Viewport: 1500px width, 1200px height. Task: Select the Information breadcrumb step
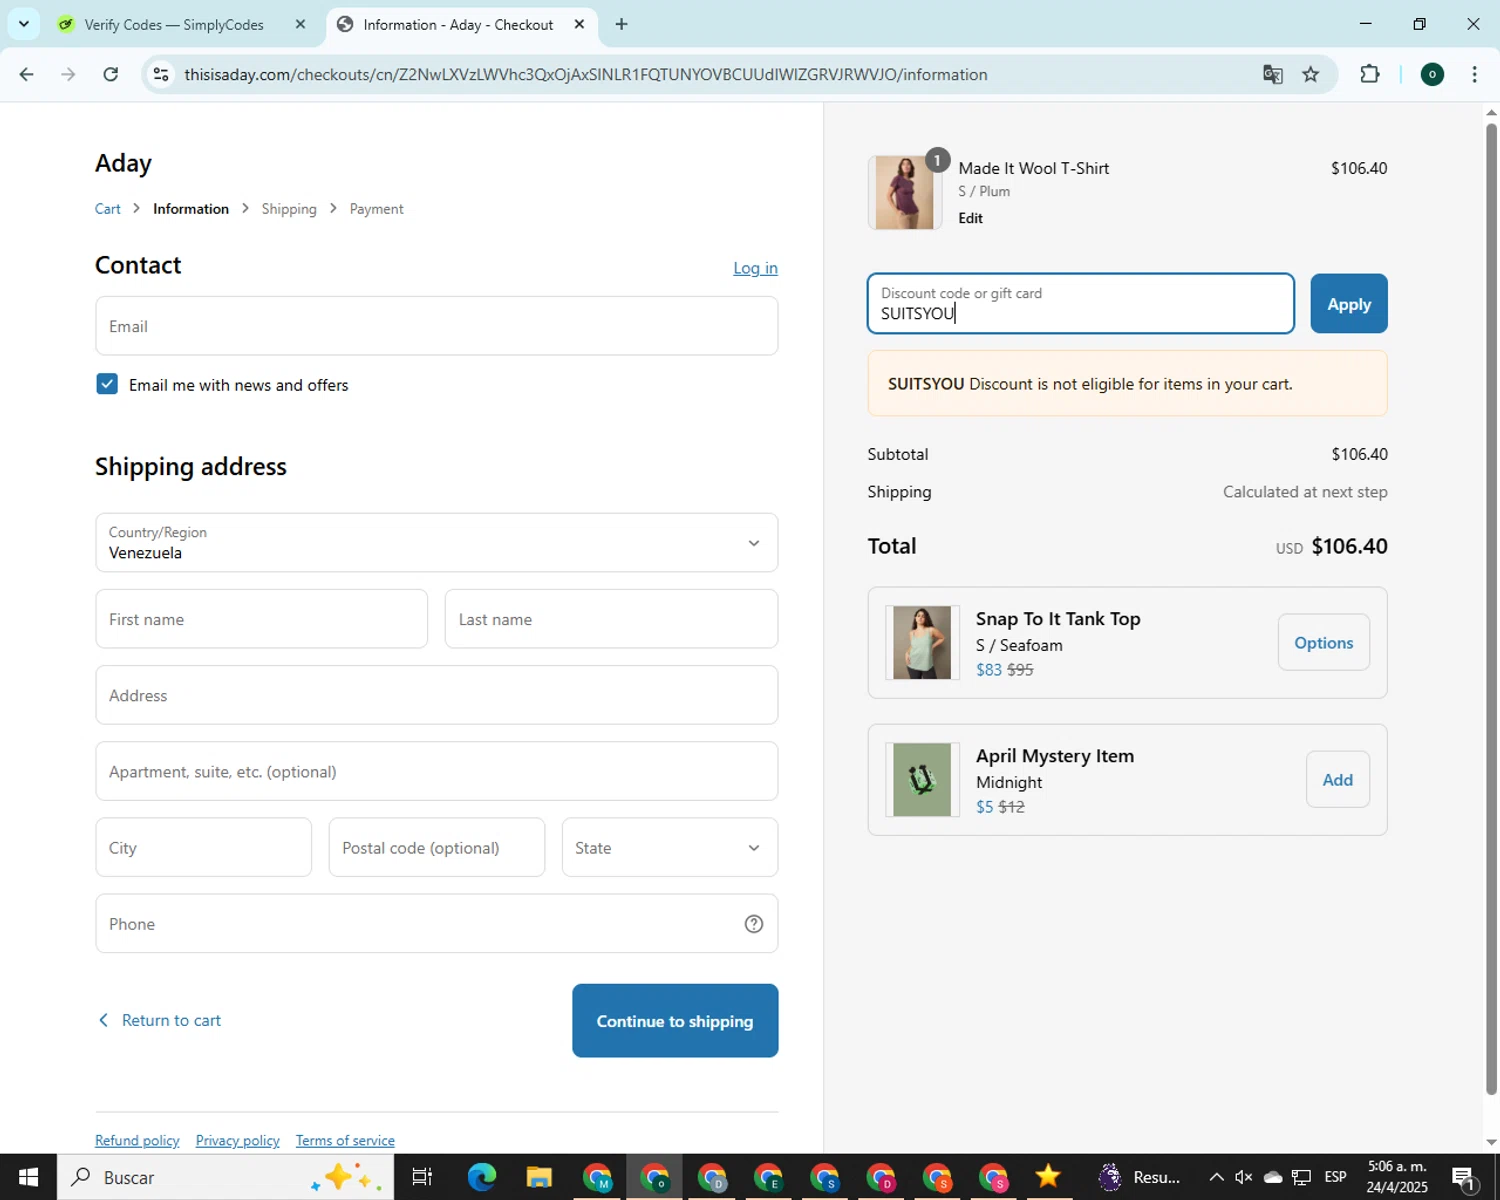[191, 209]
